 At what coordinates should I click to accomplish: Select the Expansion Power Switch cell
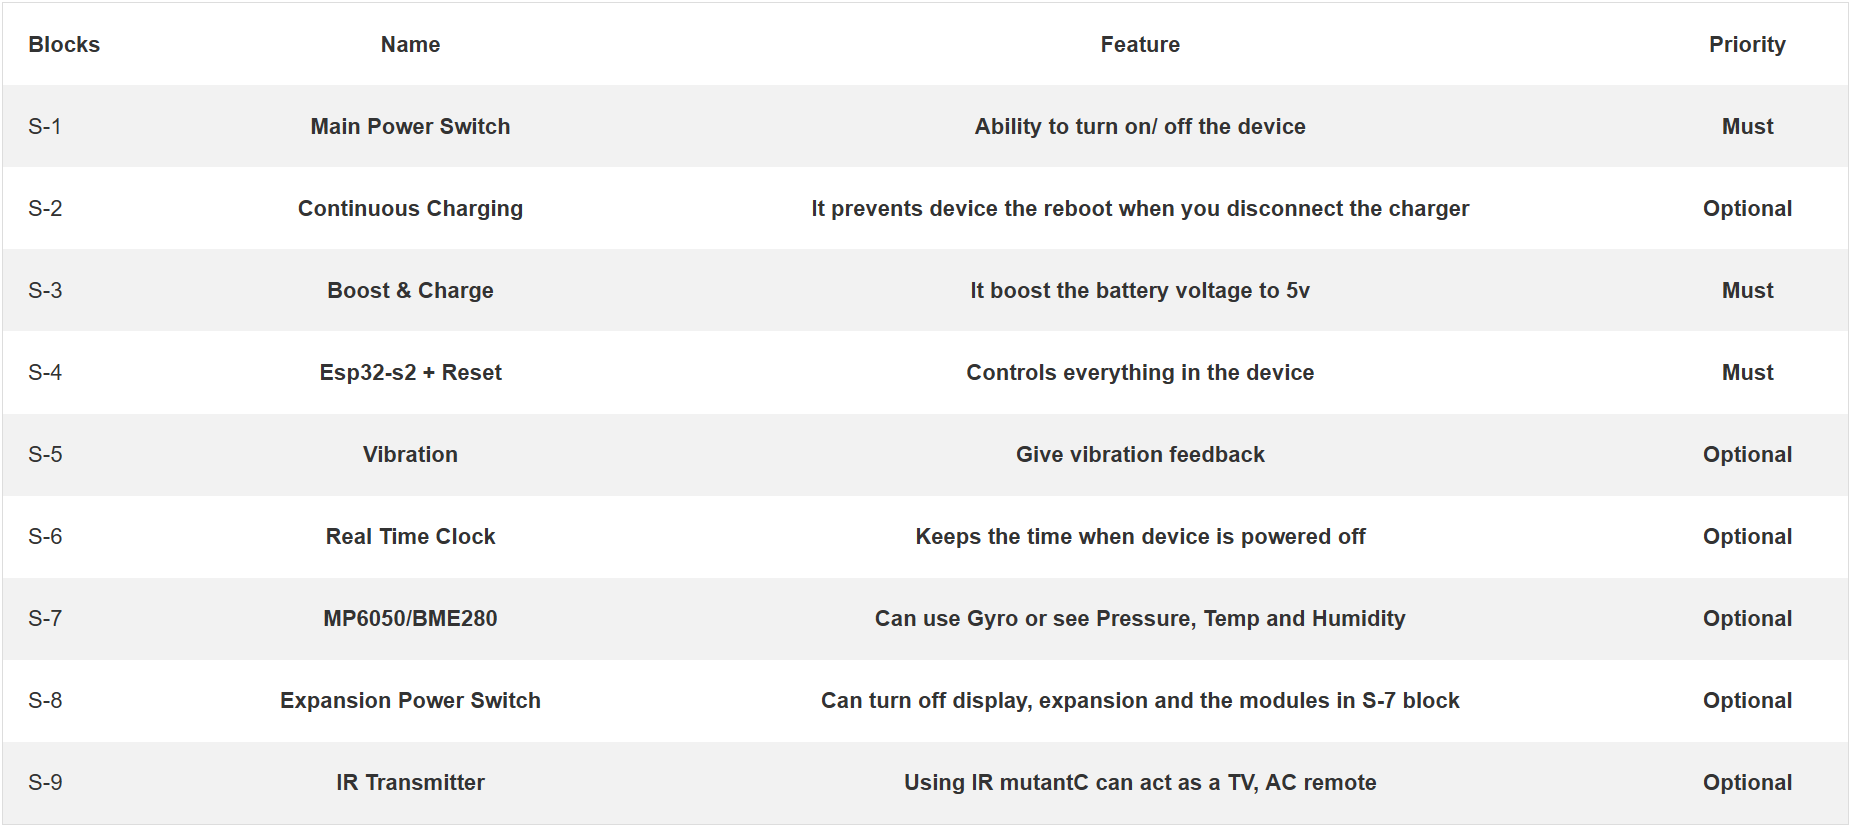(x=410, y=701)
